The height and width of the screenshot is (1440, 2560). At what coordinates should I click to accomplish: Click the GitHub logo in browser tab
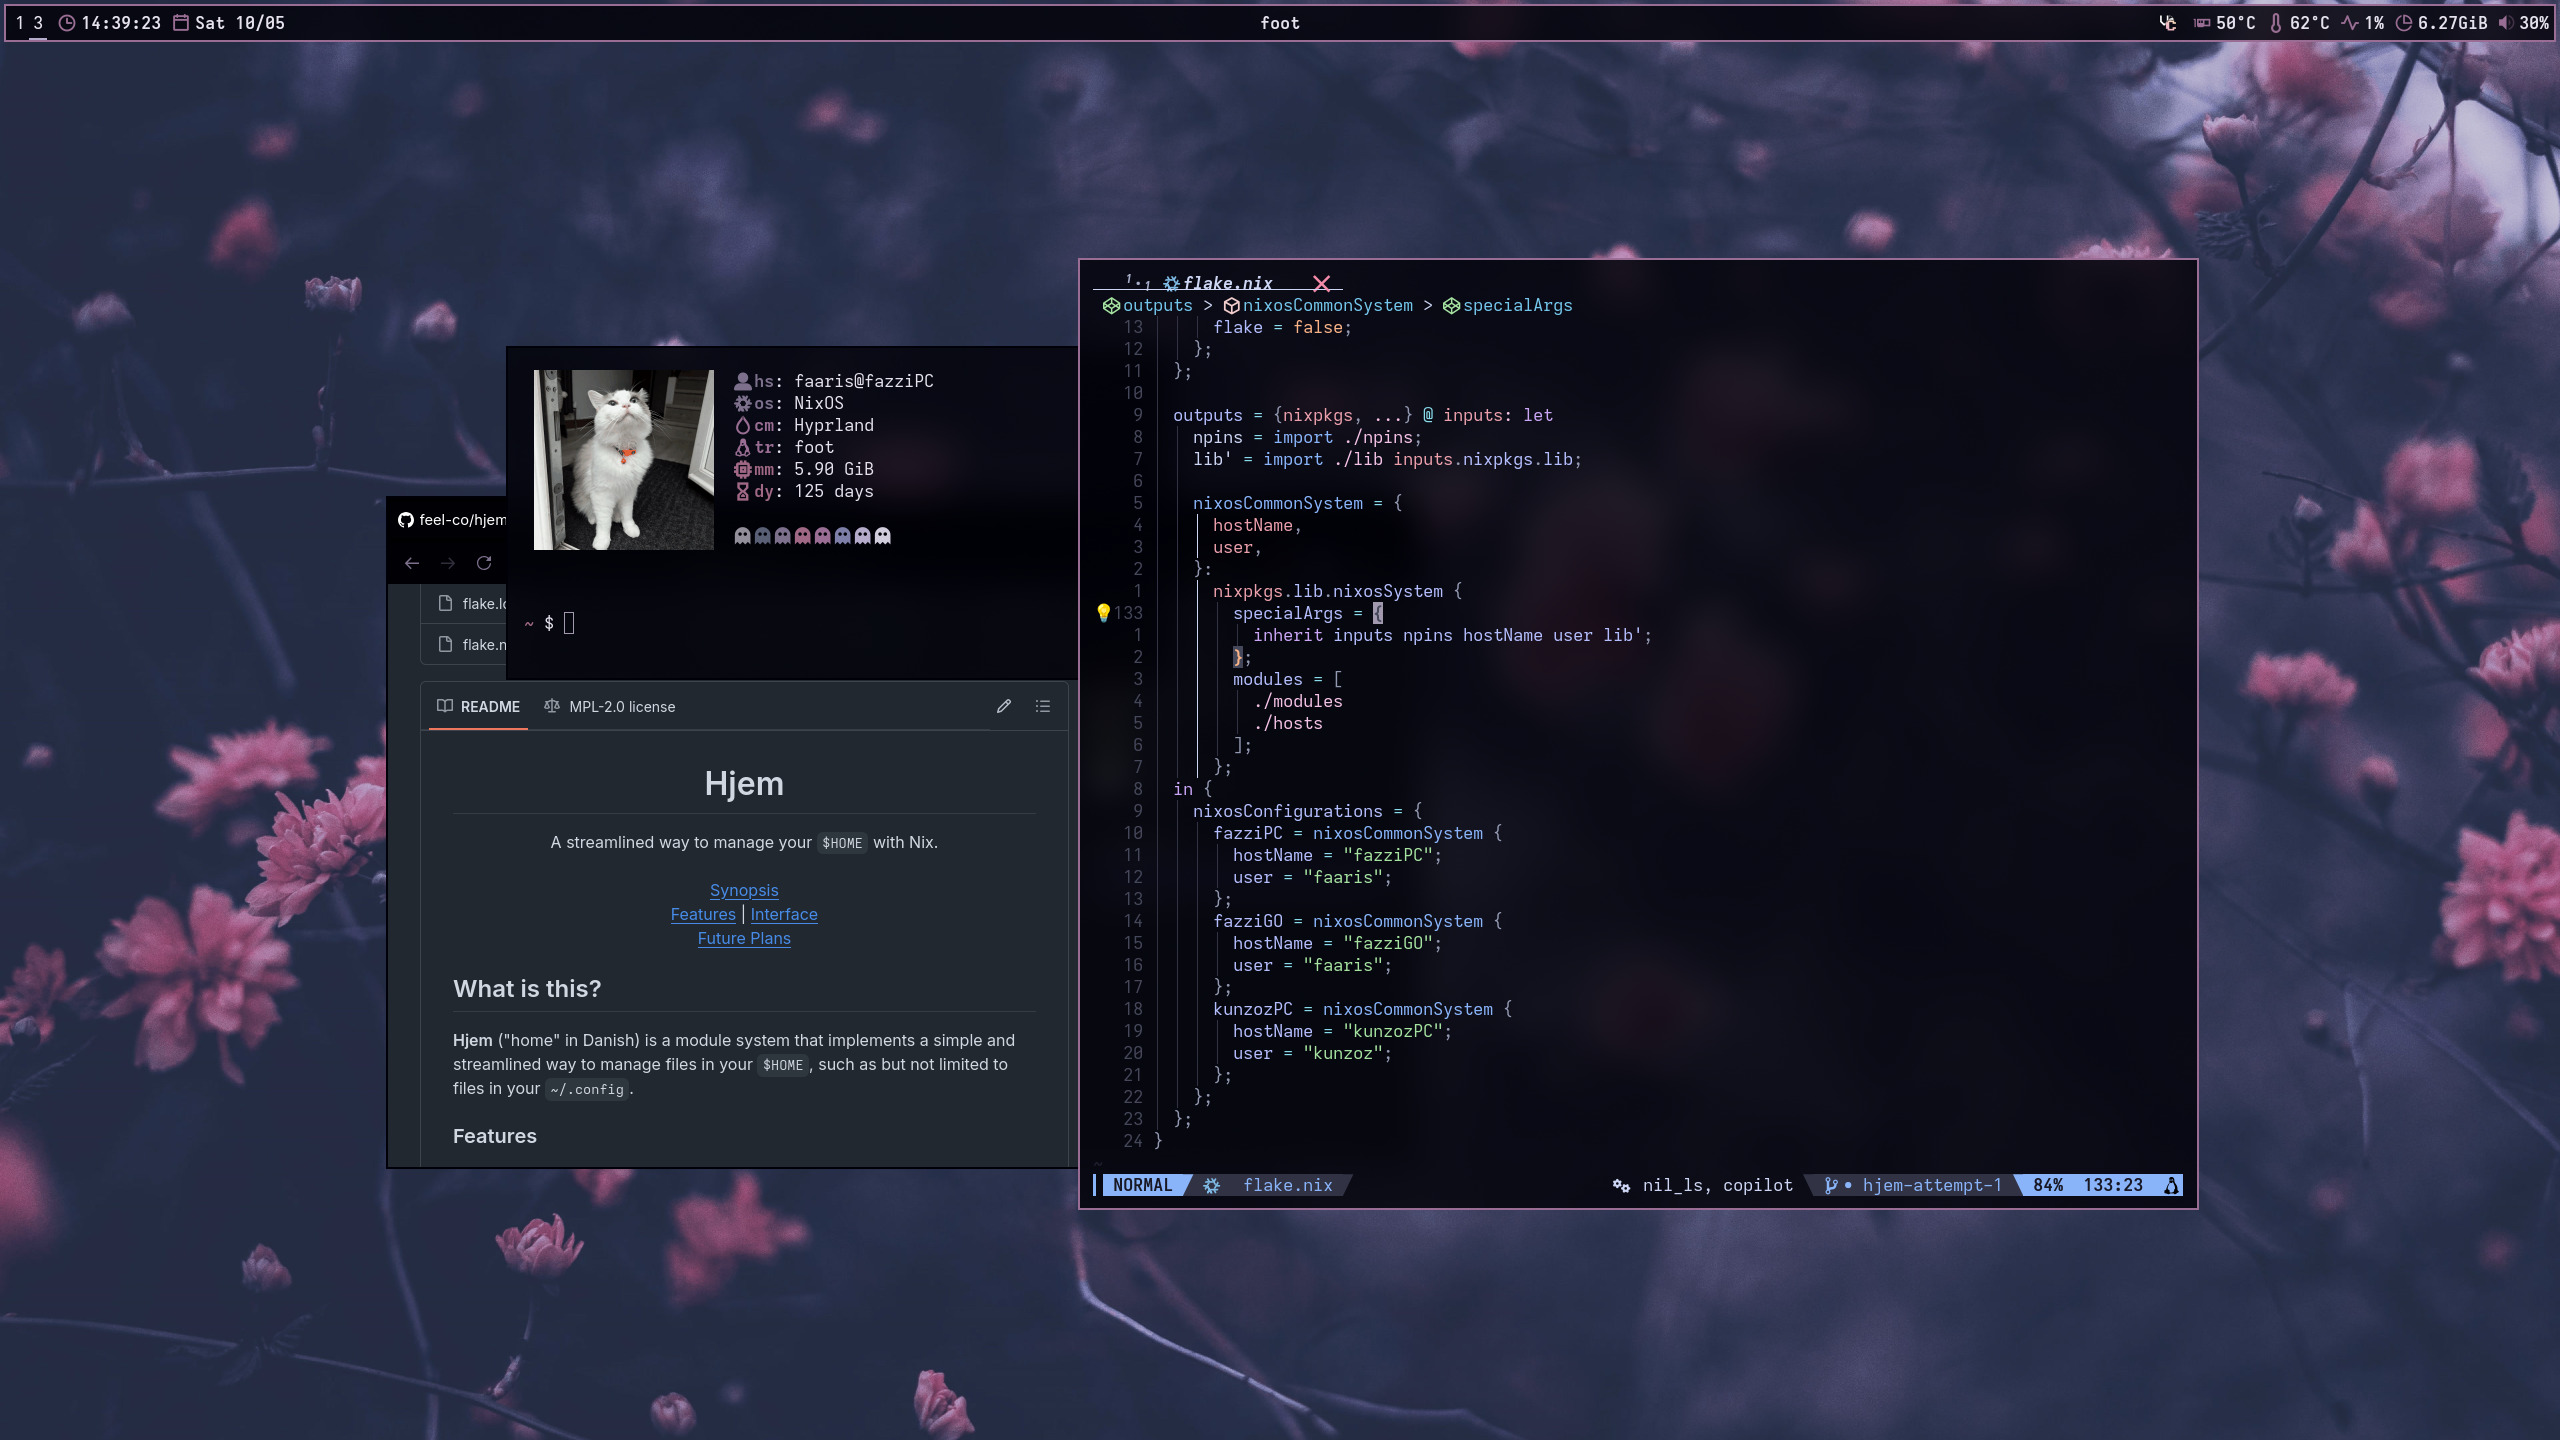(x=406, y=520)
